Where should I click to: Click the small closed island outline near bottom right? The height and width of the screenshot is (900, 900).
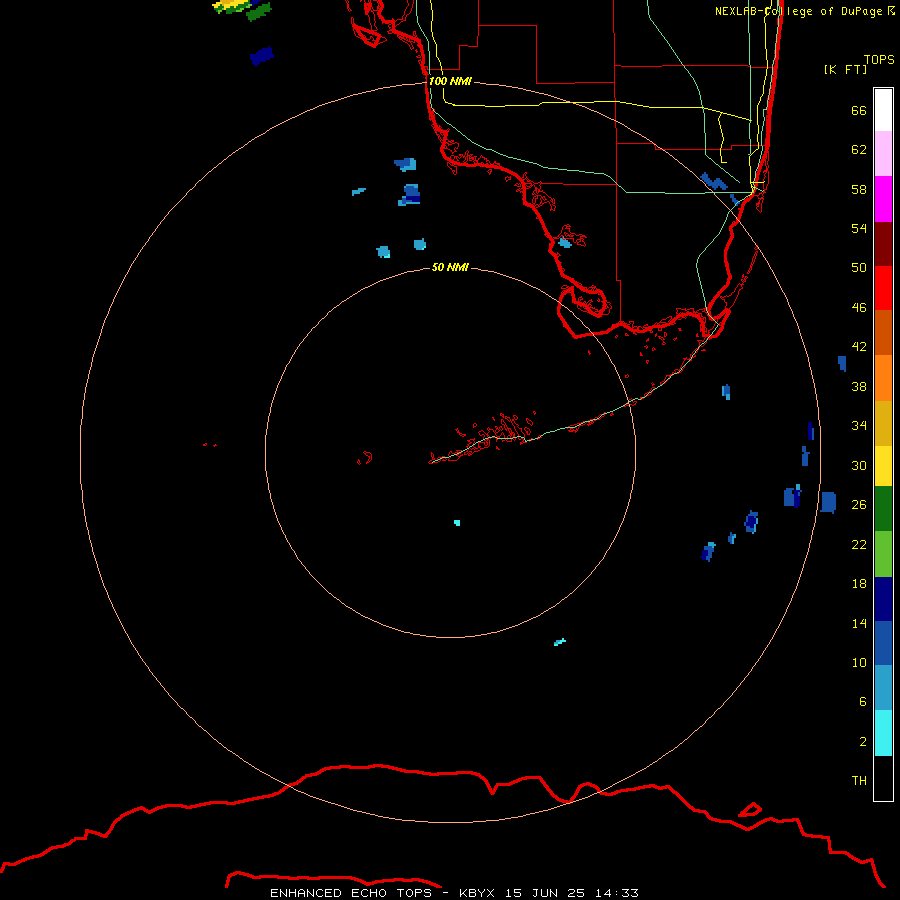[x=750, y=810]
